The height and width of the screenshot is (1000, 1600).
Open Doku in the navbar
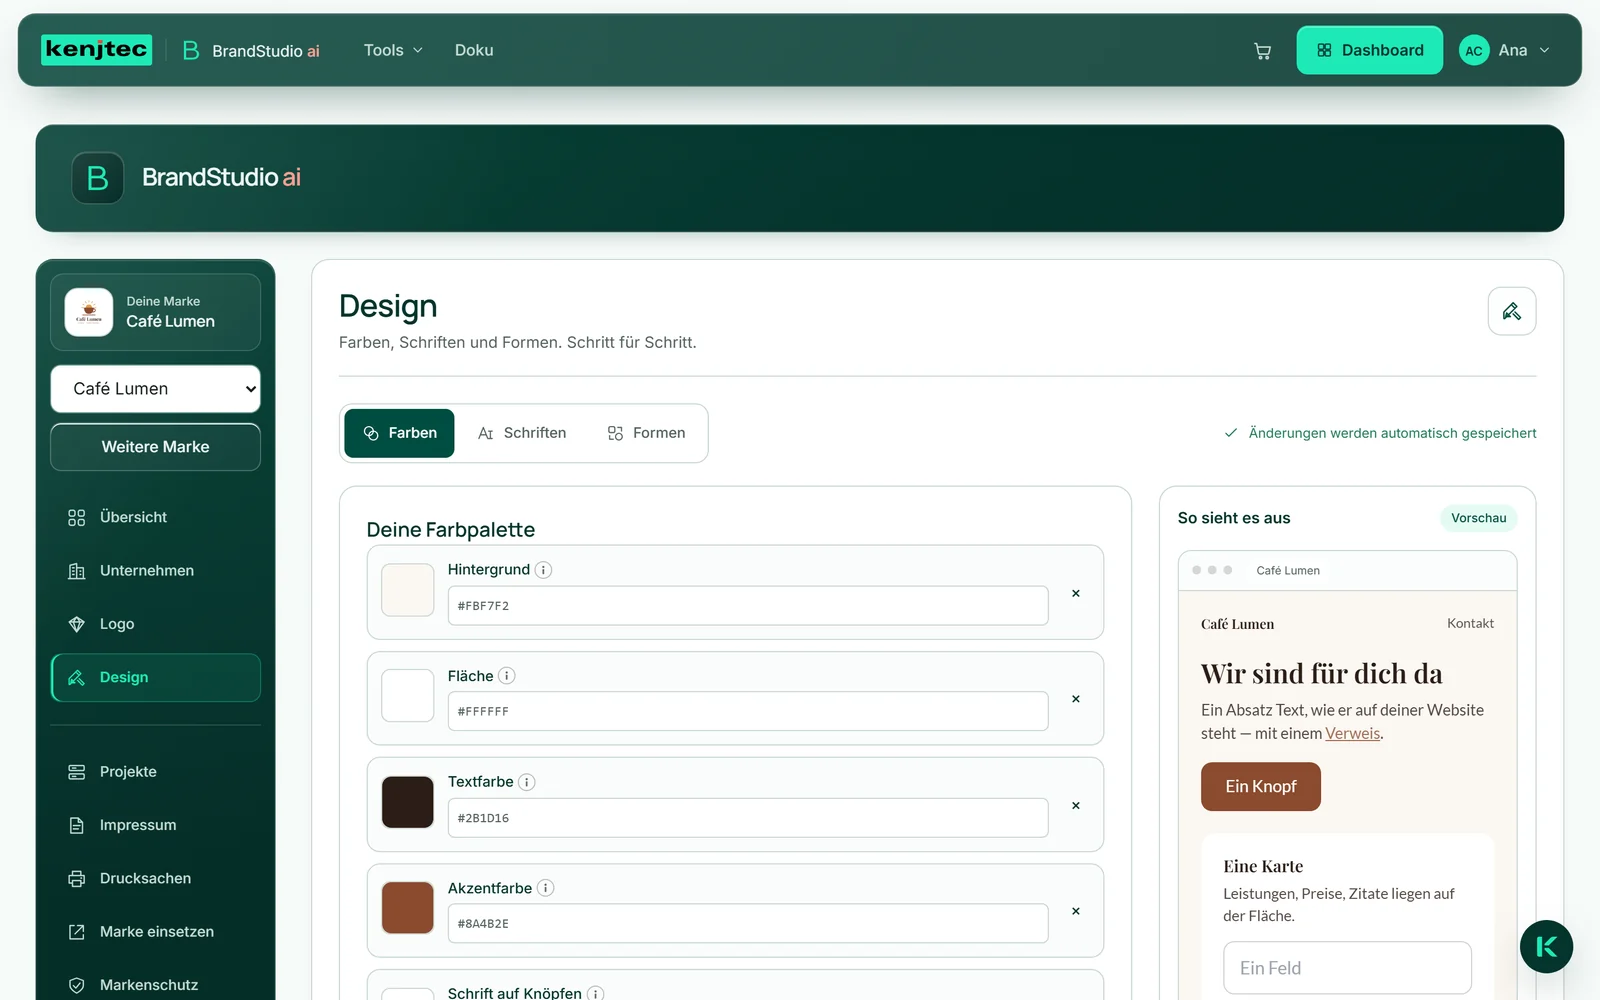click(x=474, y=50)
